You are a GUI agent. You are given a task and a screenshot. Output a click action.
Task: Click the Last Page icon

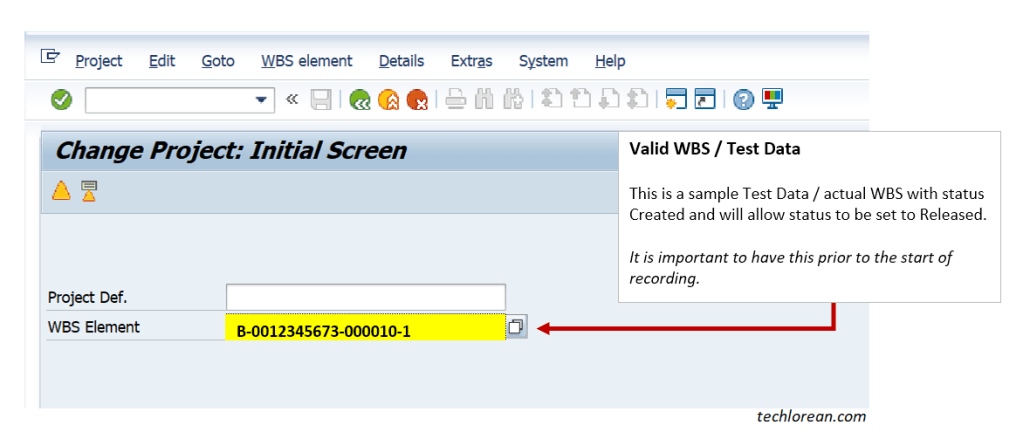click(637, 99)
